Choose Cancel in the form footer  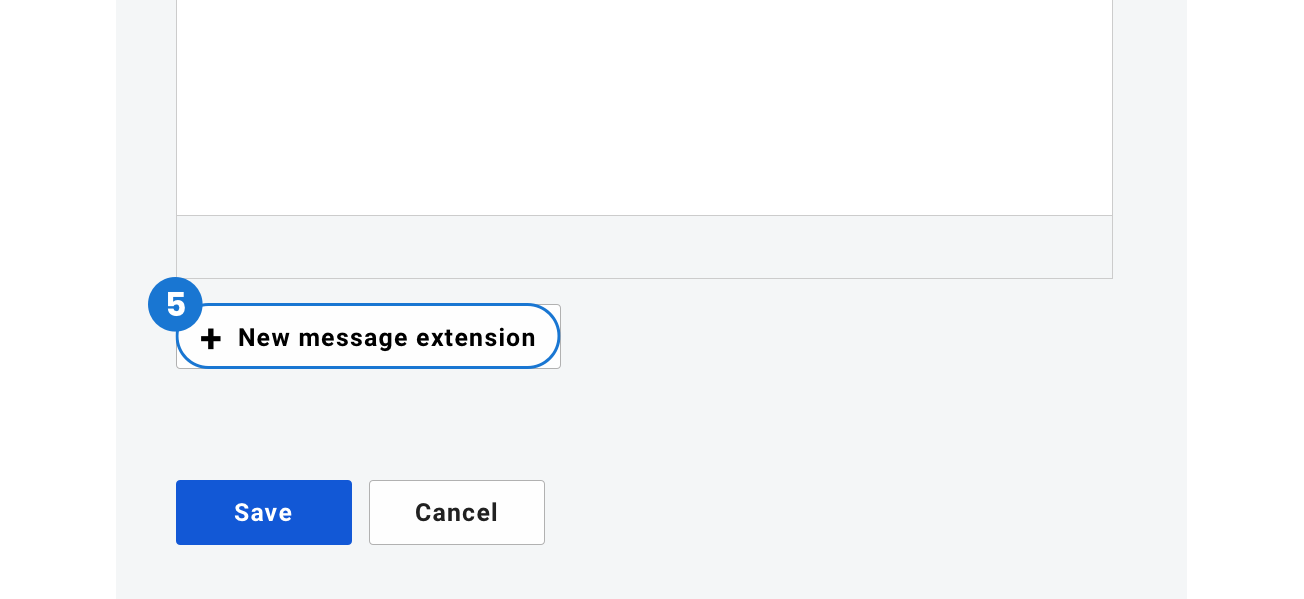click(x=456, y=512)
